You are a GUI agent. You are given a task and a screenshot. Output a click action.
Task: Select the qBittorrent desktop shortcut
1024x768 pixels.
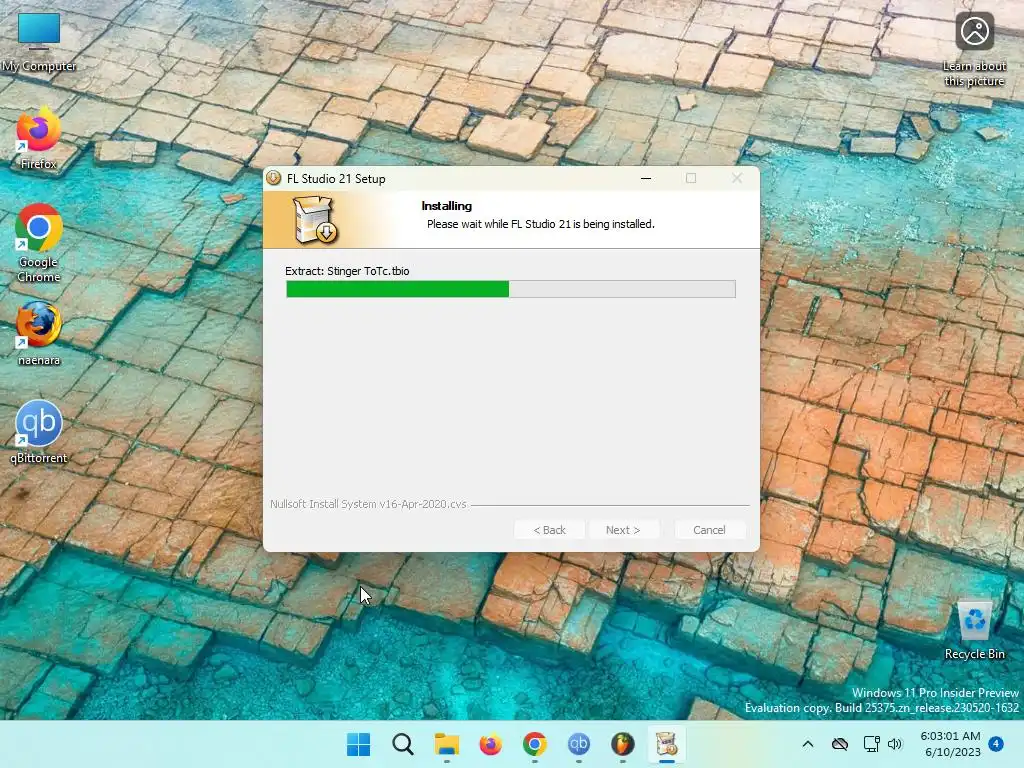pyautogui.click(x=39, y=432)
